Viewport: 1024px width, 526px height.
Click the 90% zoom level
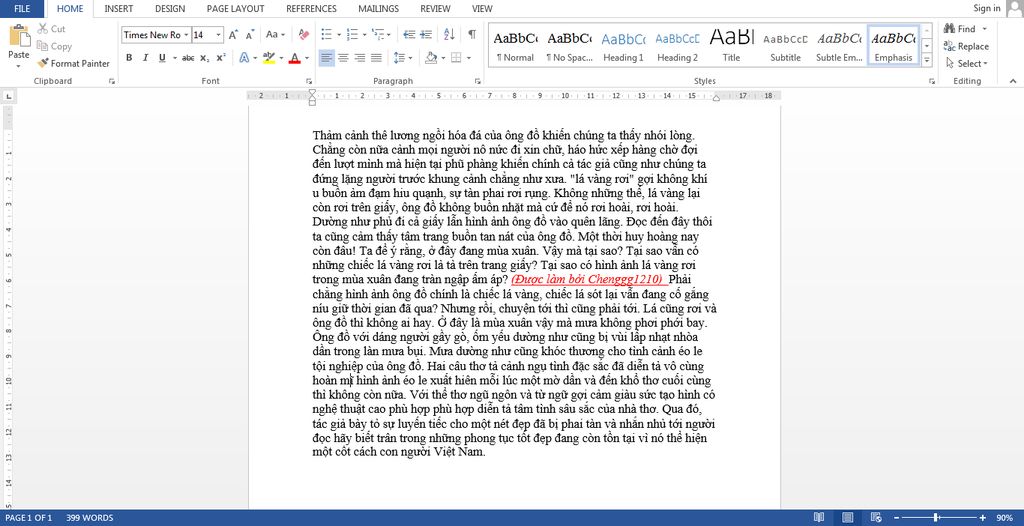click(1005, 518)
